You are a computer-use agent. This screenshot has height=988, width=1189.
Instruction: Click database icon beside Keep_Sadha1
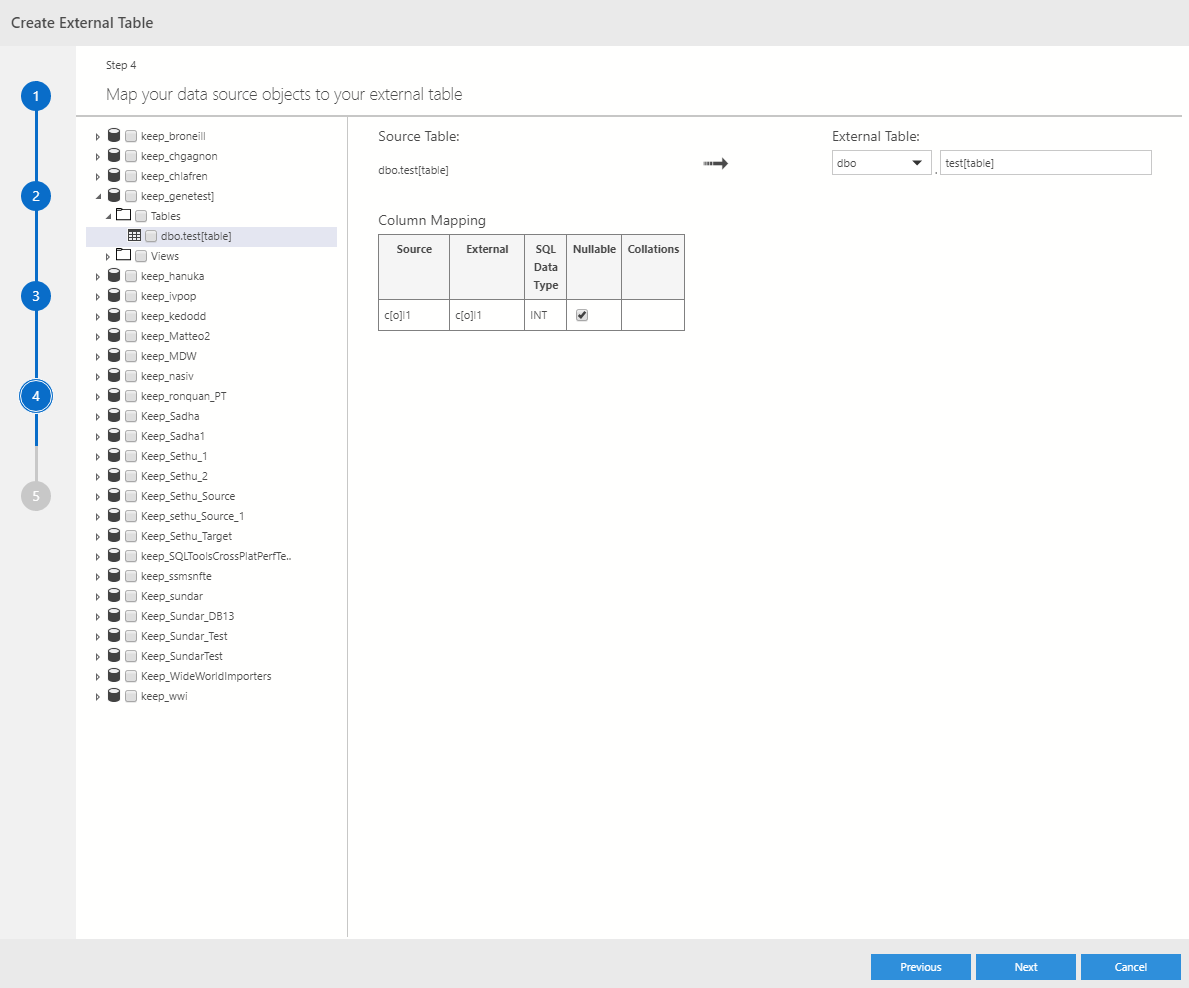(x=114, y=436)
